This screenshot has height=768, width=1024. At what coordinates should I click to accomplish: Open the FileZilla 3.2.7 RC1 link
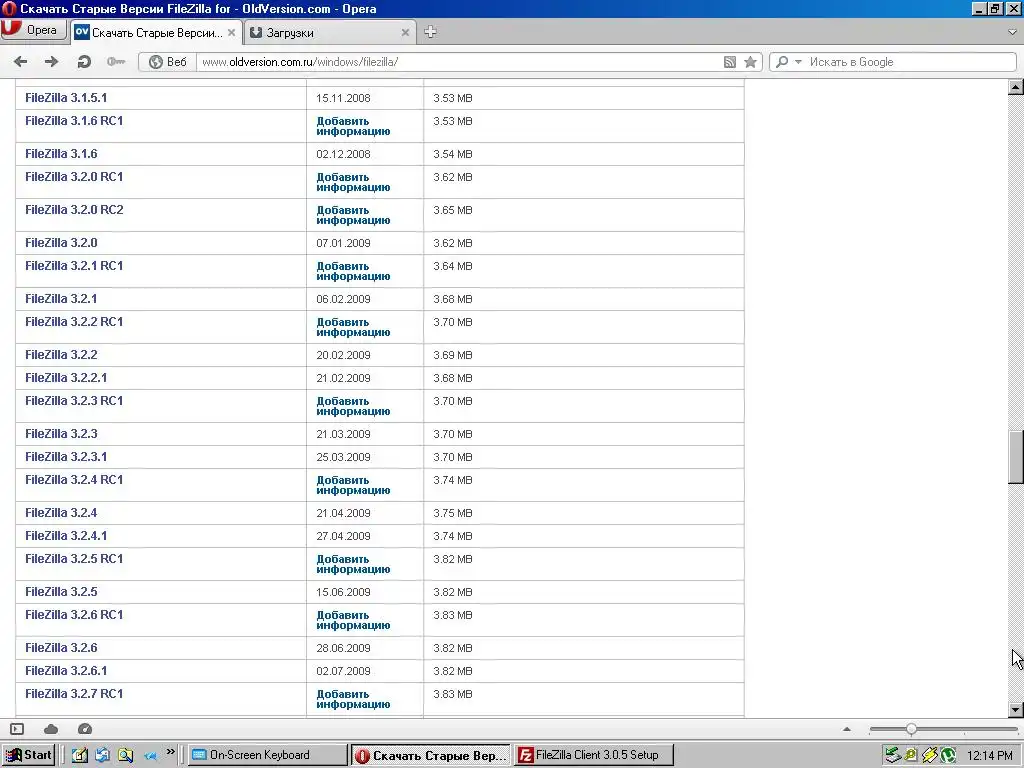[74, 694]
